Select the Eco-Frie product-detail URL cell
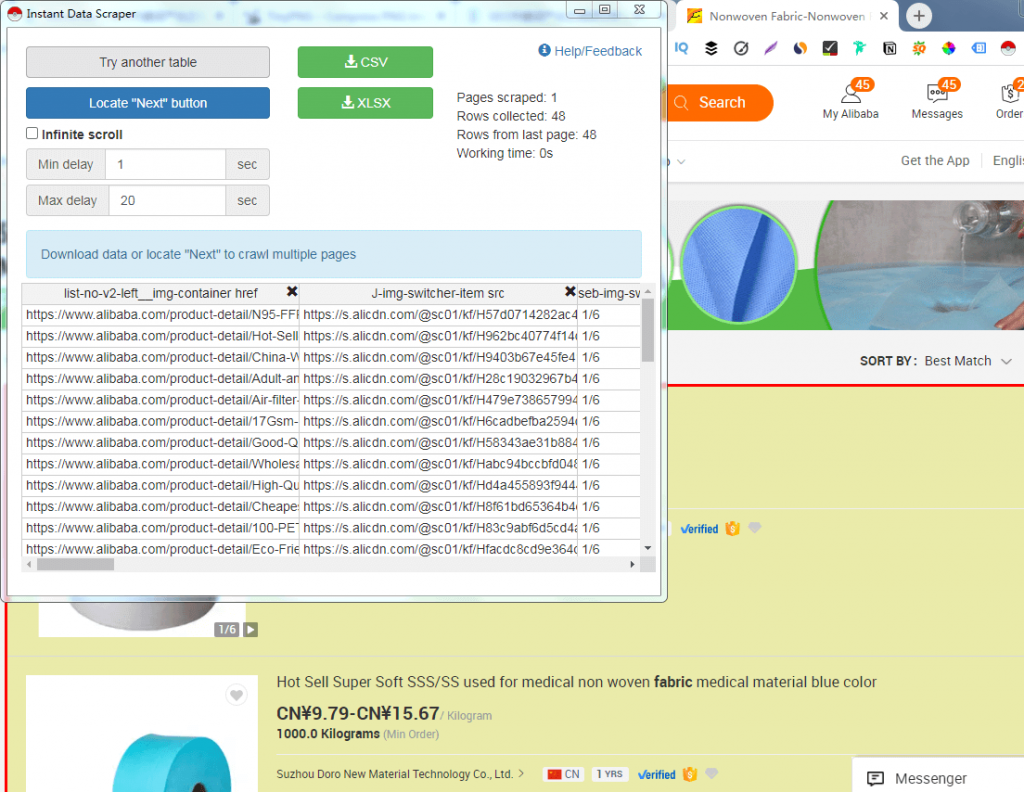This screenshot has width=1024, height=792. tap(161, 549)
